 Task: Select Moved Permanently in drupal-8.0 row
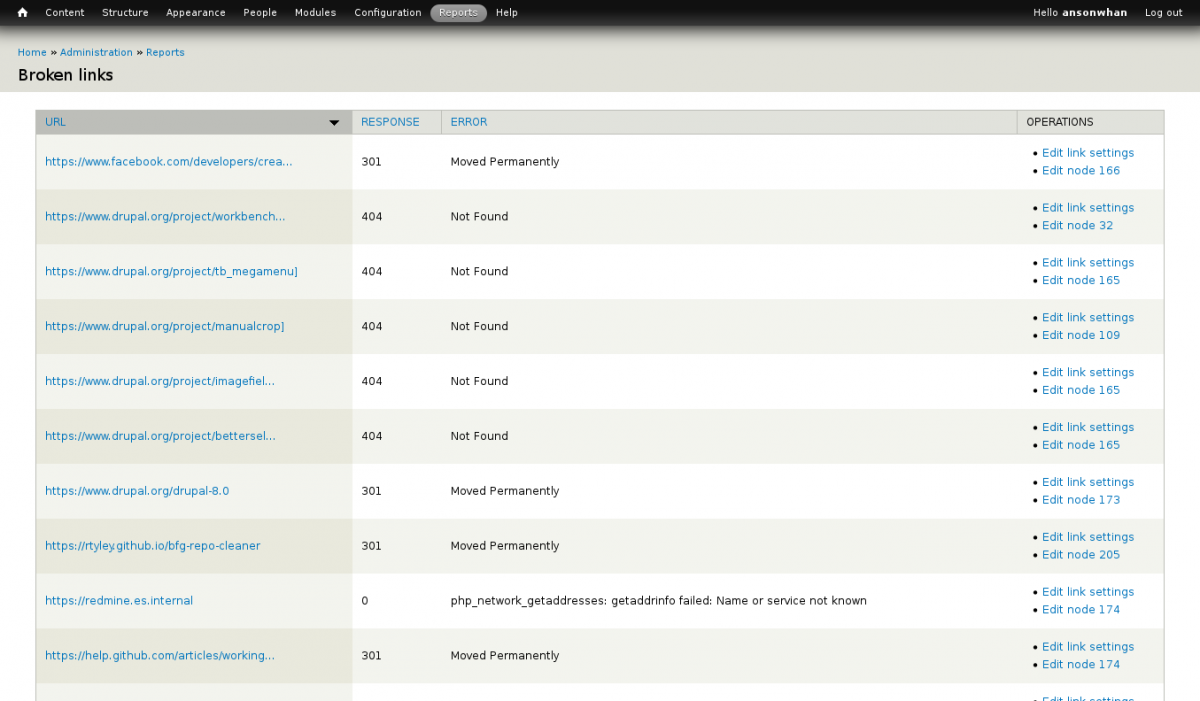[x=505, y=492]
